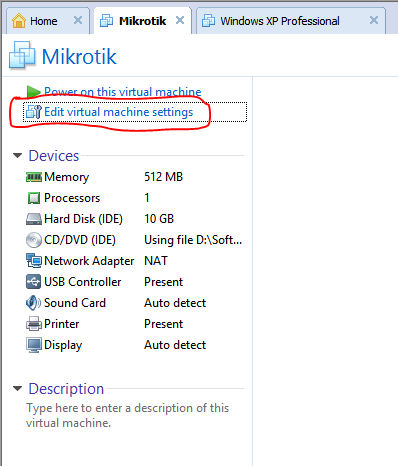Close the Home tab
Screen dimensions: 398x466
78,21
